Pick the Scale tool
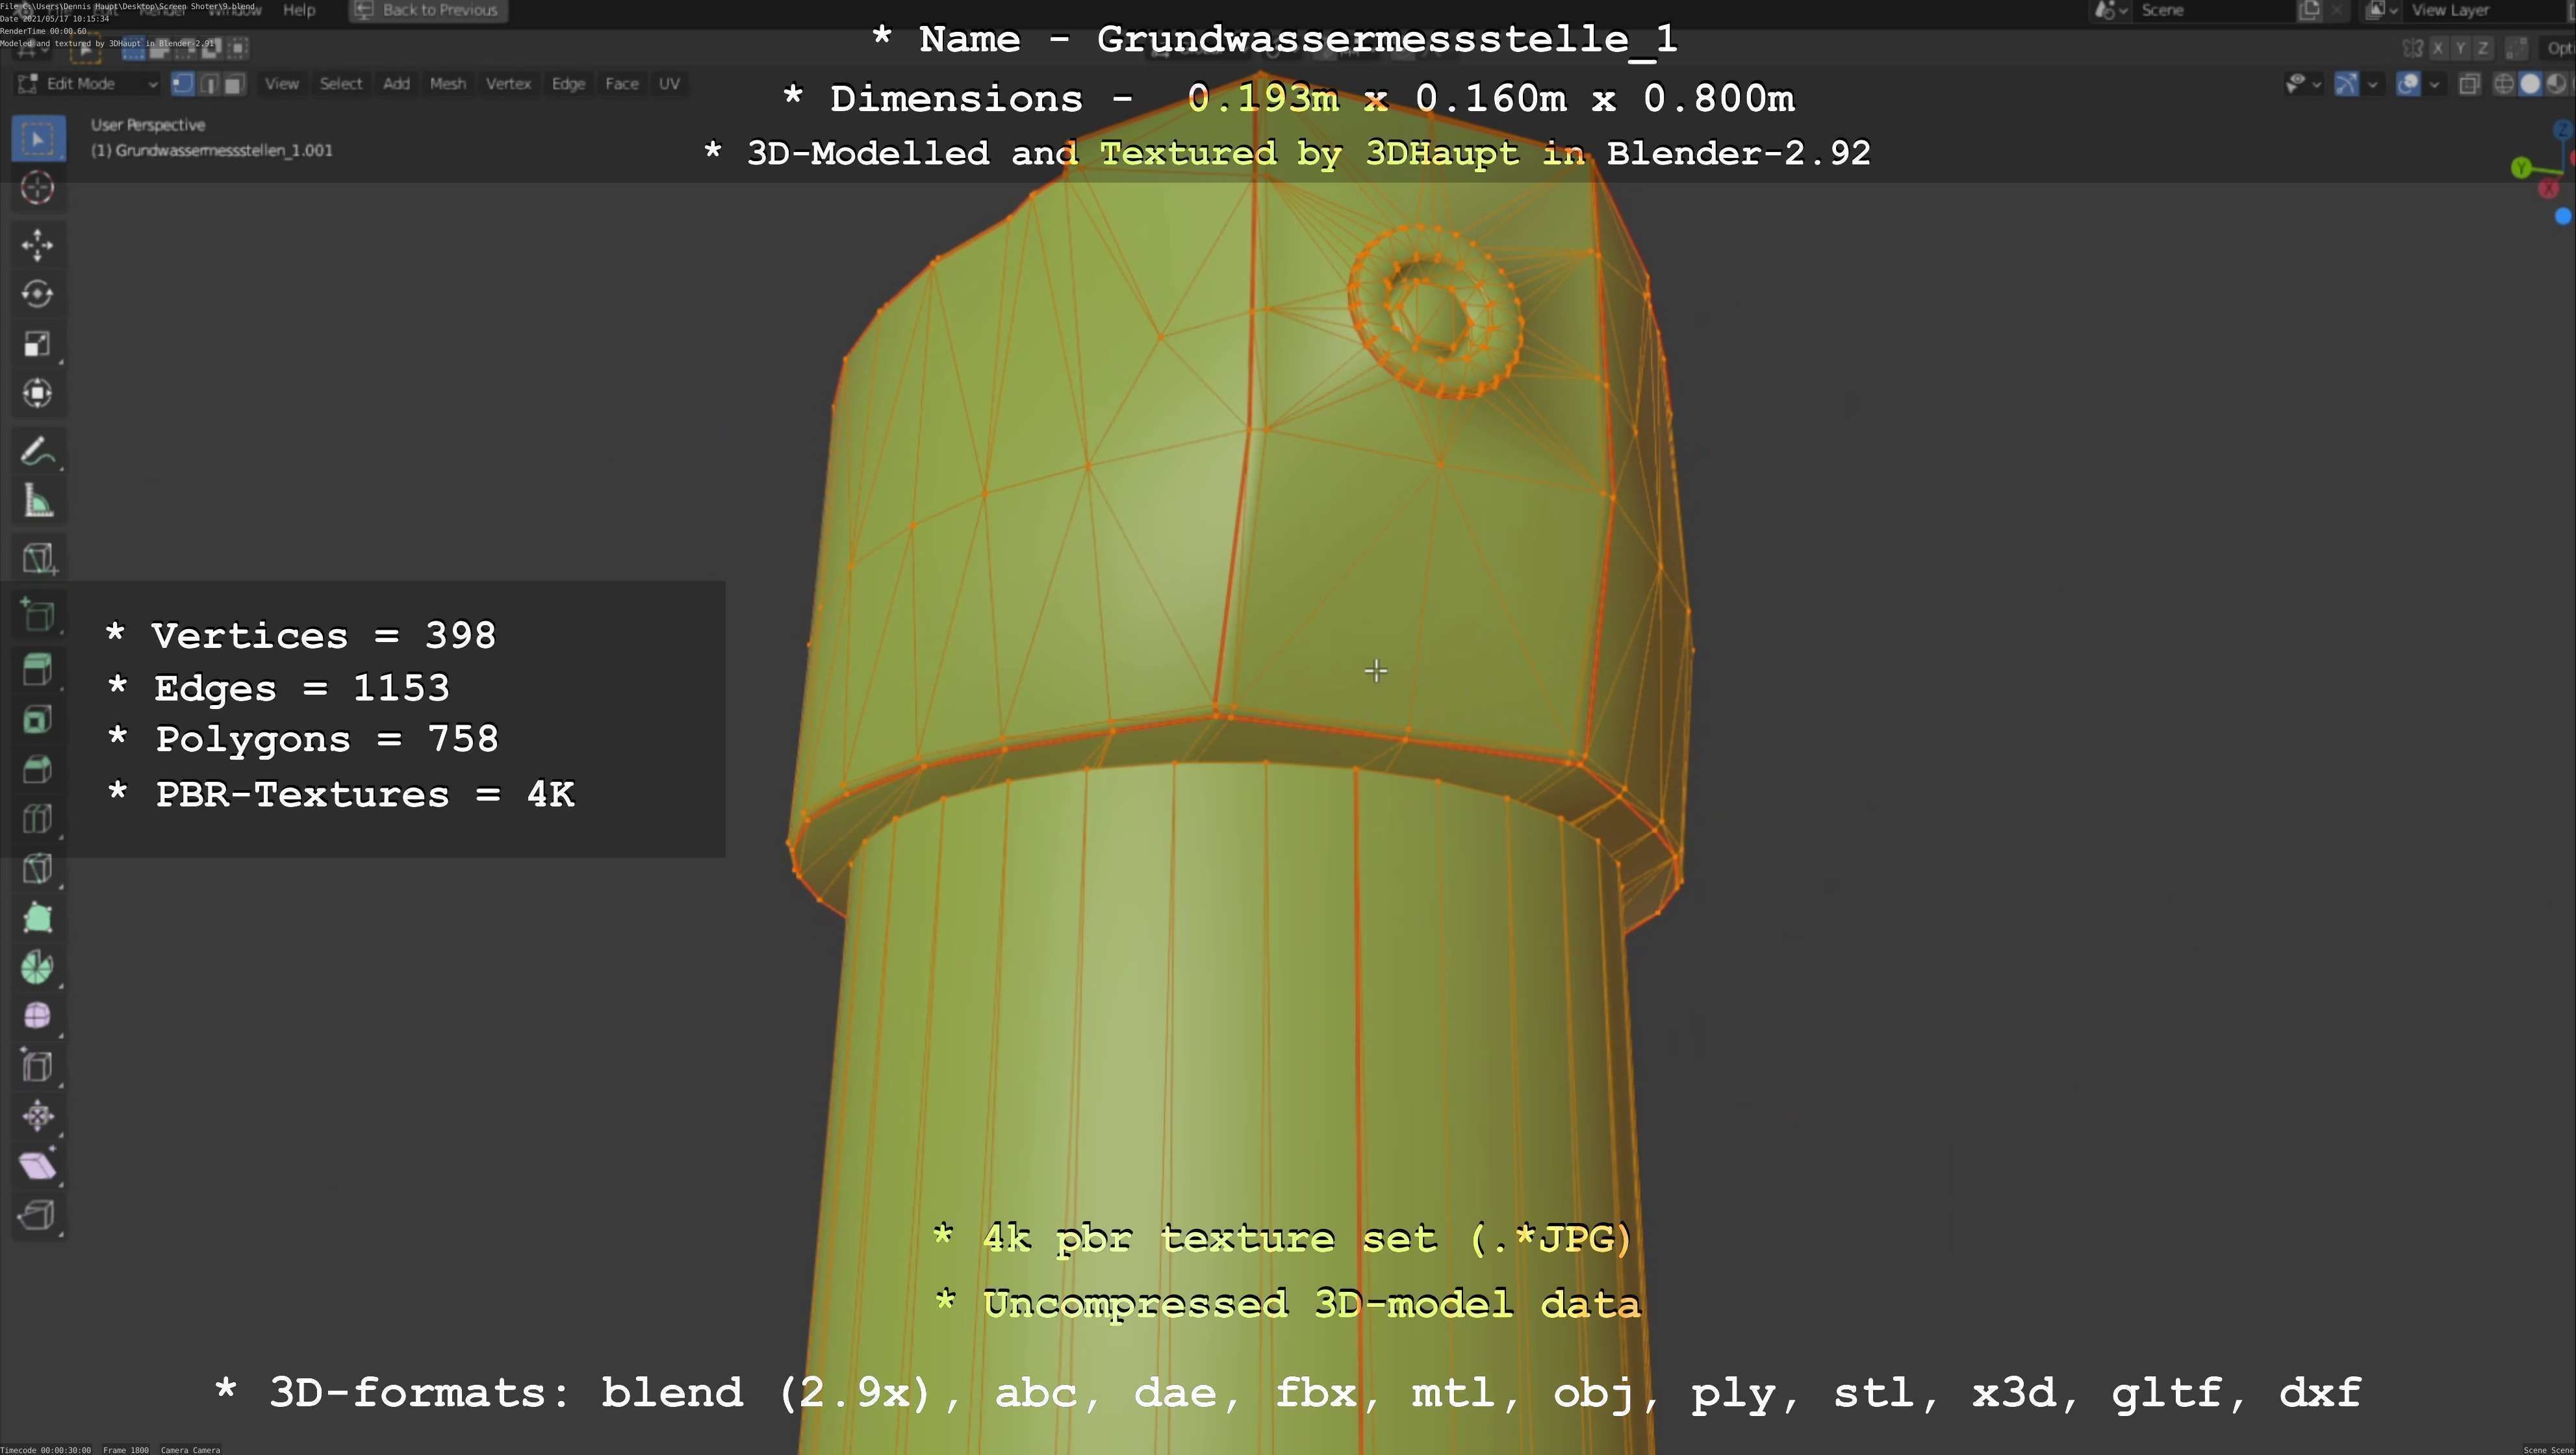Screen dimensions: 2576x1455 click(x=38, y=344)
